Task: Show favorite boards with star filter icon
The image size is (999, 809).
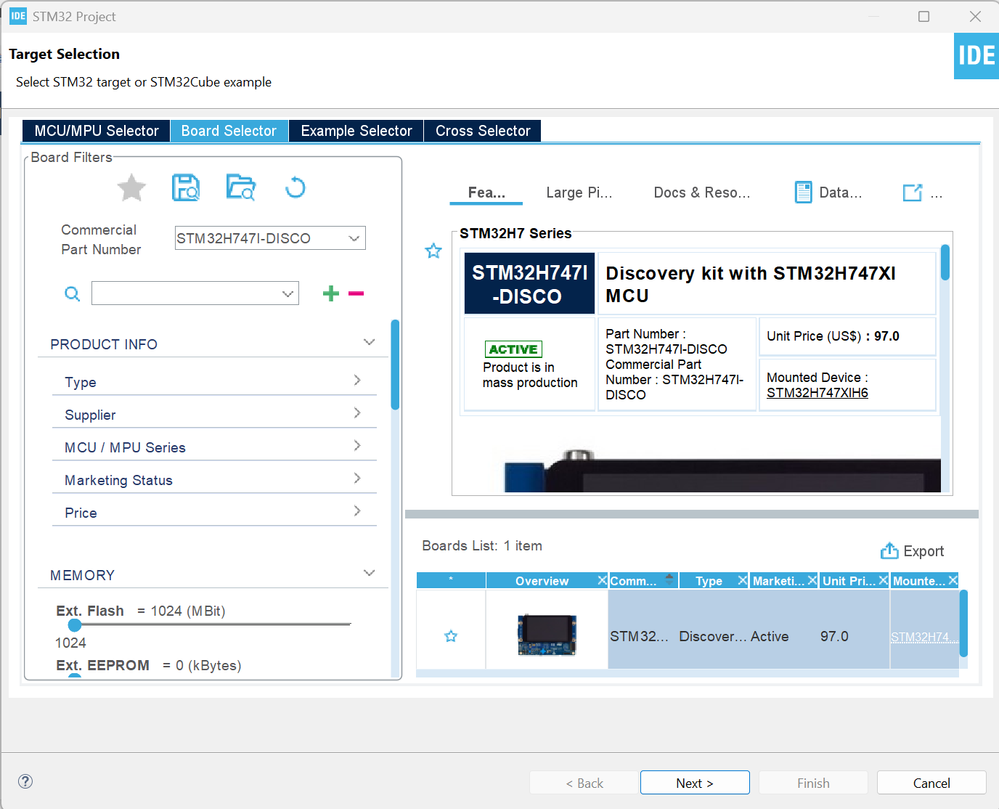Action: pos(131,188)
